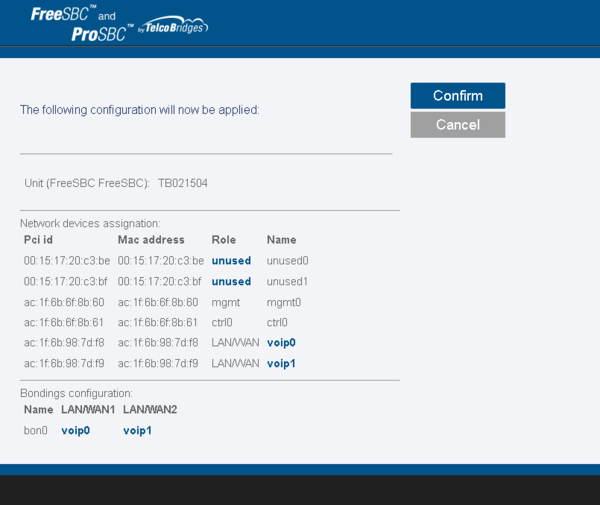Image resolution: width=600 pixels, height=505 pixels.
Task: Click ctrl0 in the Name column
Action: pos(277,323)
